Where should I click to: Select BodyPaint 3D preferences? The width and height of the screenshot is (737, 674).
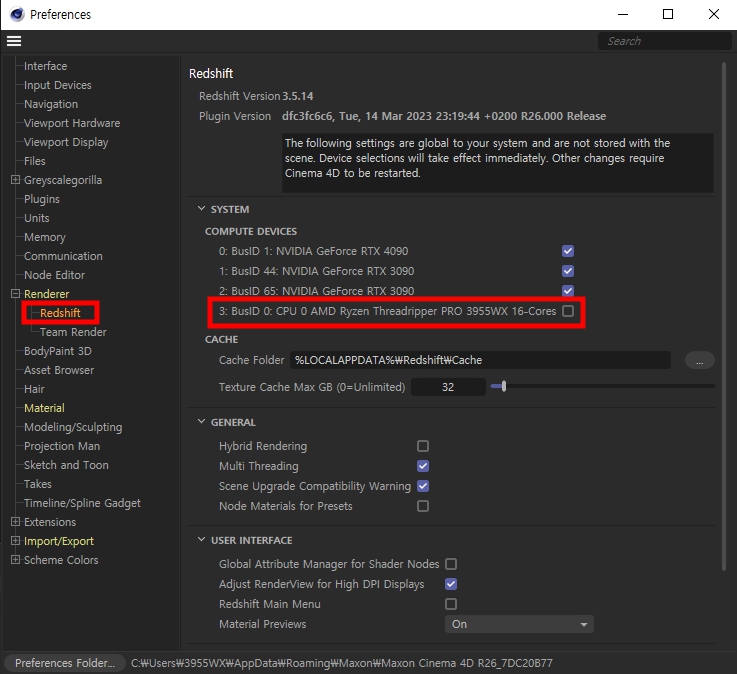tap(58, 351)
